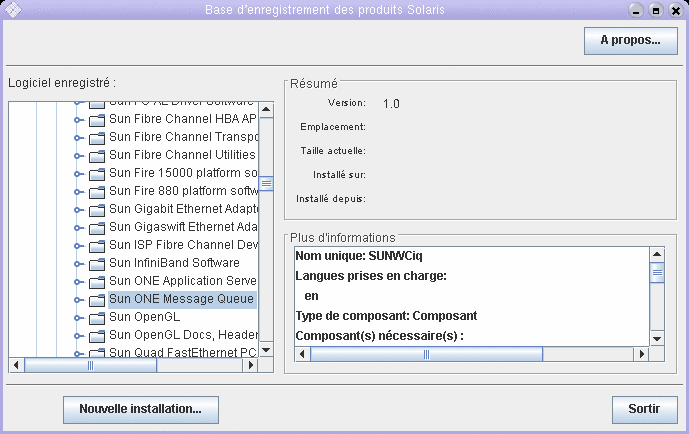Click folder icon beside Sun Fire 880 platform

[x=97, y=192]
